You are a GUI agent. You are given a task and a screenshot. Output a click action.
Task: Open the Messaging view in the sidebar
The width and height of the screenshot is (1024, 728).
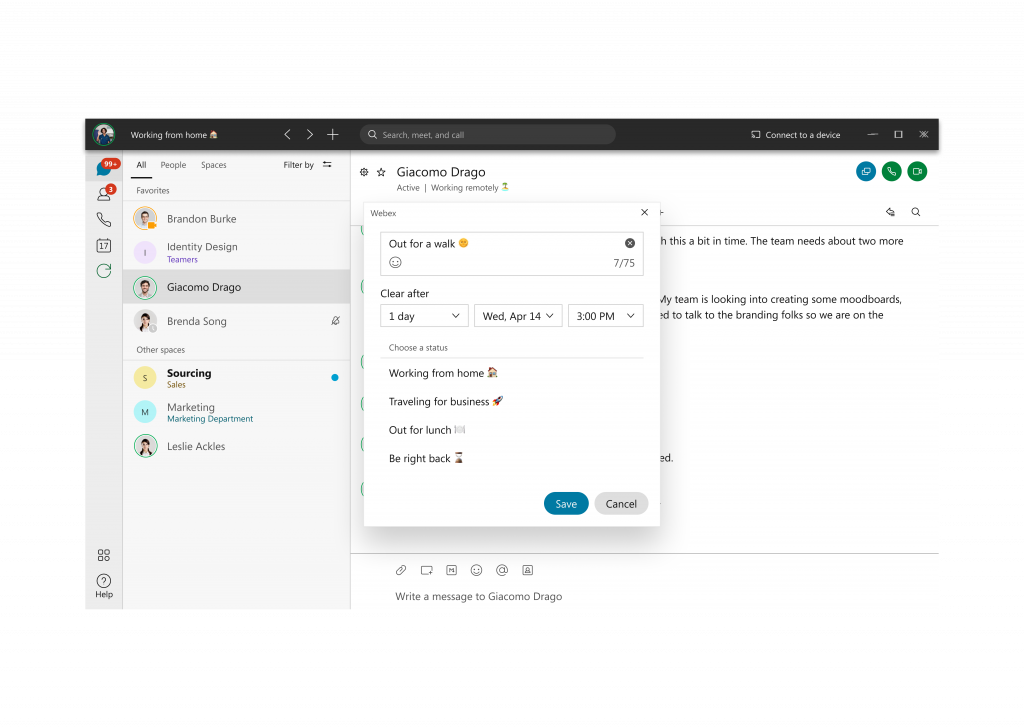(x=105, y=168)
